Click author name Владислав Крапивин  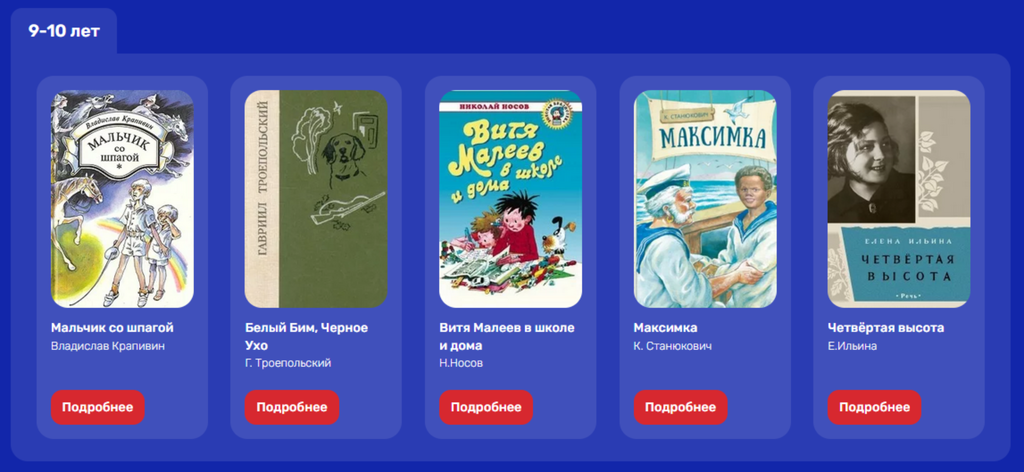(108, 346)
